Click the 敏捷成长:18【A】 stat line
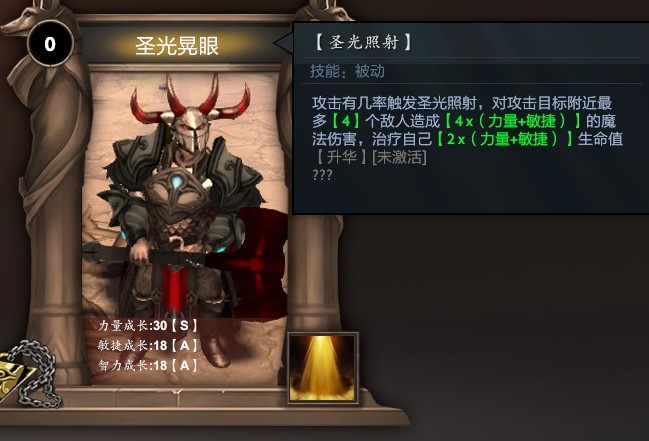This screenshot has height=441, width=649. tap(148, 345)
